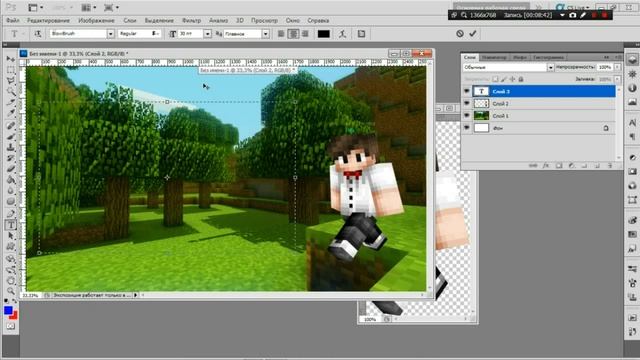Screen dimensions: 640x360
Task: Select the Rectangular Marquee tool
Action: point(11,70)
